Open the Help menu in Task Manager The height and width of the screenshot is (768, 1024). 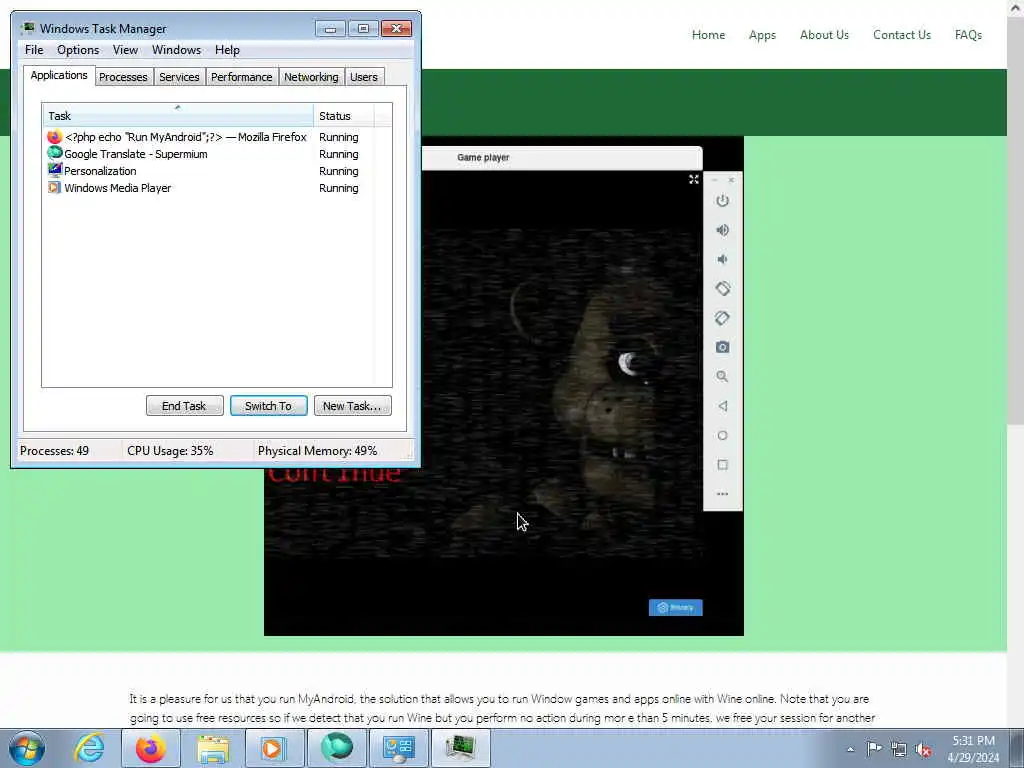pyautogui.click(x=227, y=50)
